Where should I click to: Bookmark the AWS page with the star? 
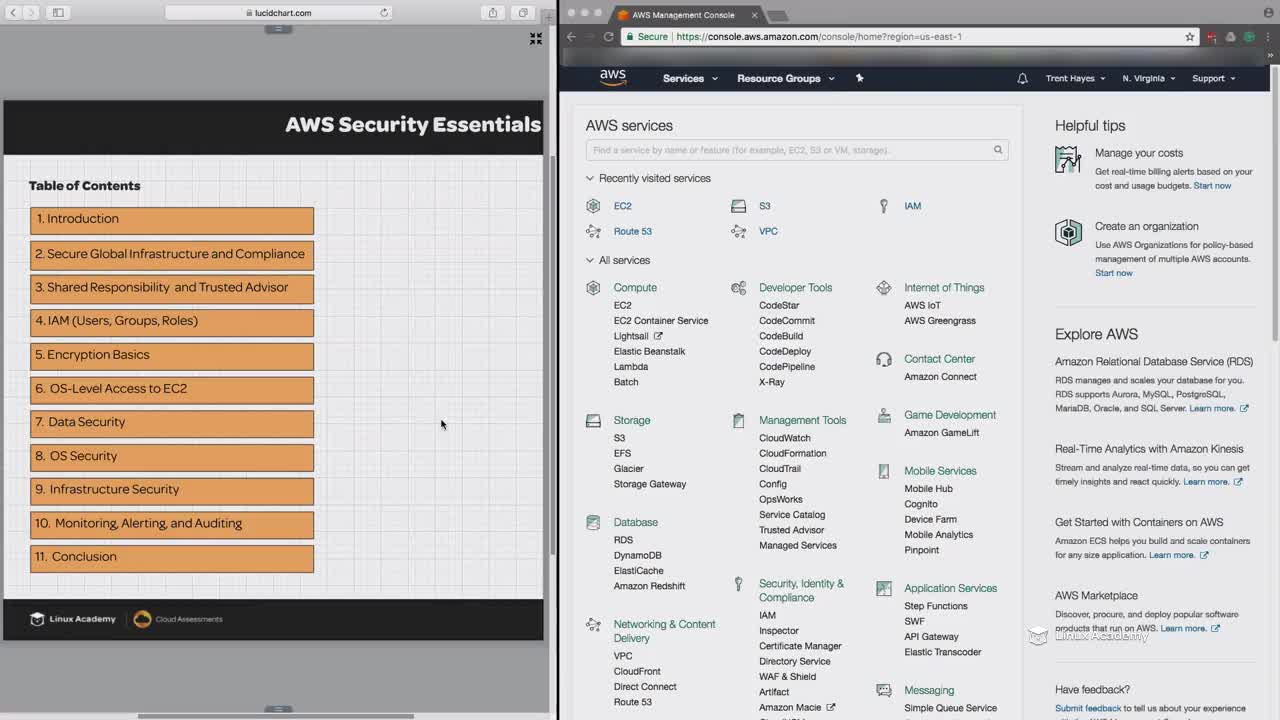pyautogui.click(x=1189, y=37)
